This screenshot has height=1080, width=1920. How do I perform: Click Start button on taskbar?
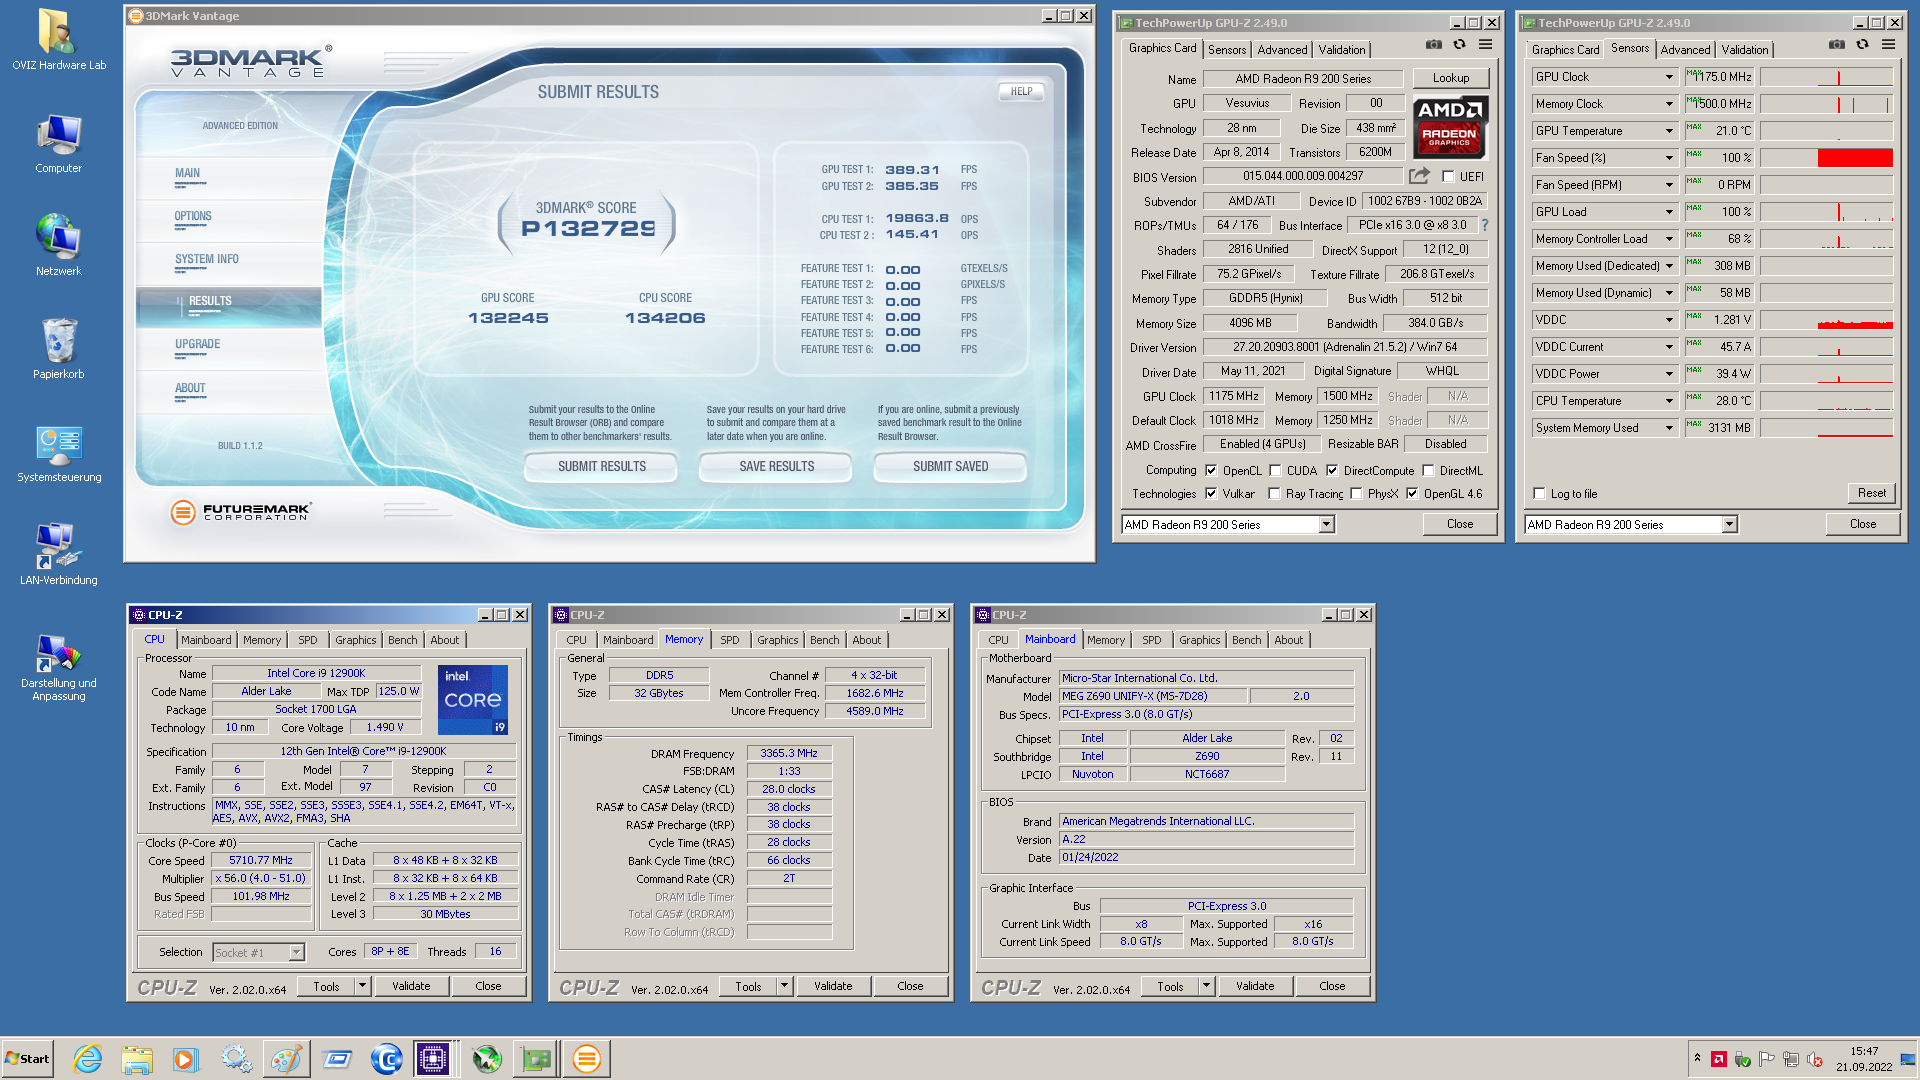(x=27, y=1059)
